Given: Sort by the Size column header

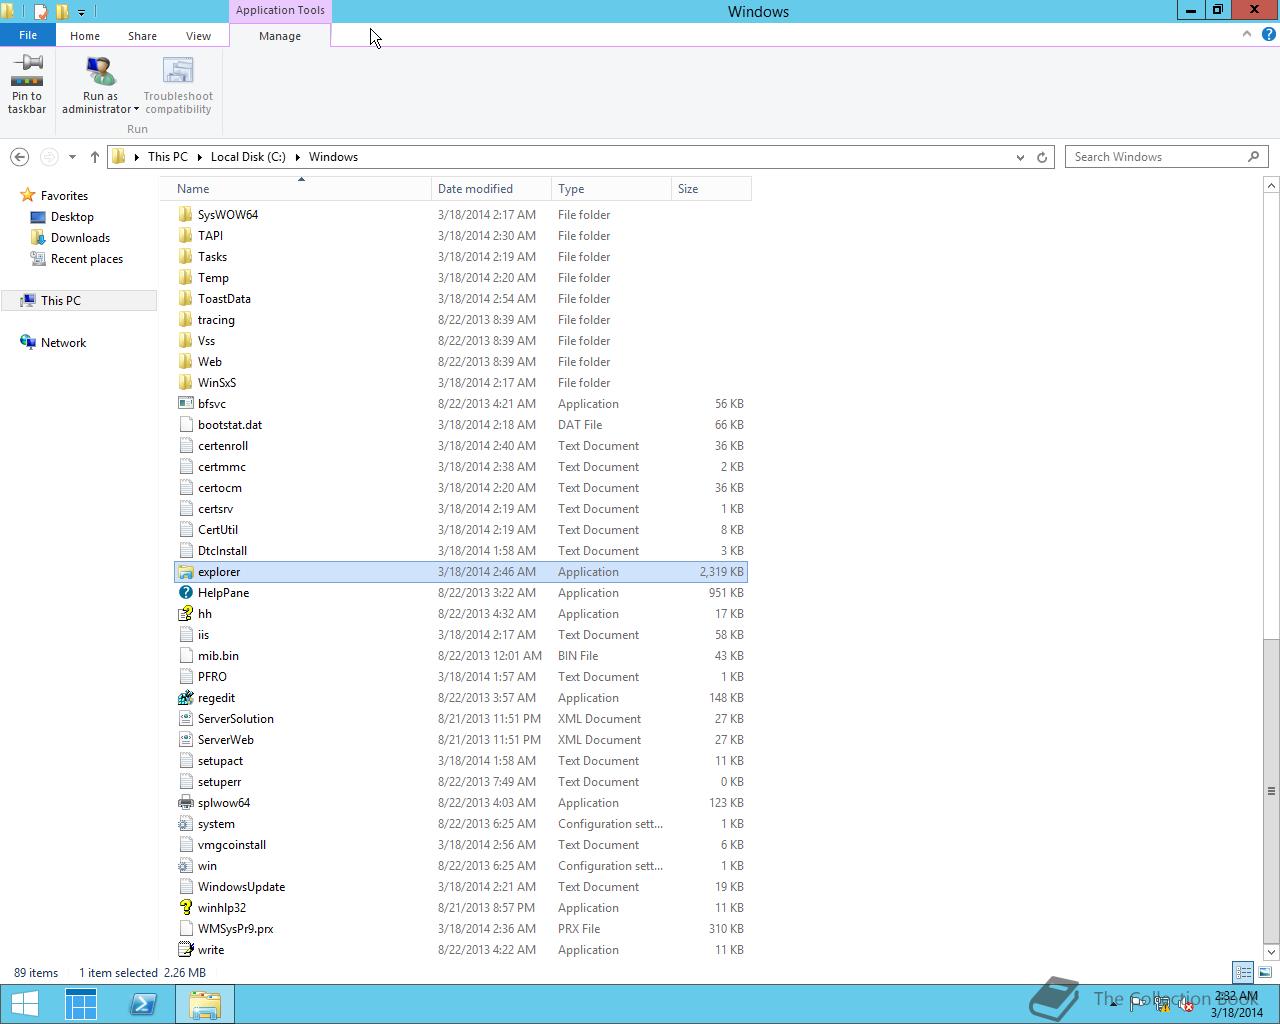Looking at the screenshot, I should pos(711,189).
